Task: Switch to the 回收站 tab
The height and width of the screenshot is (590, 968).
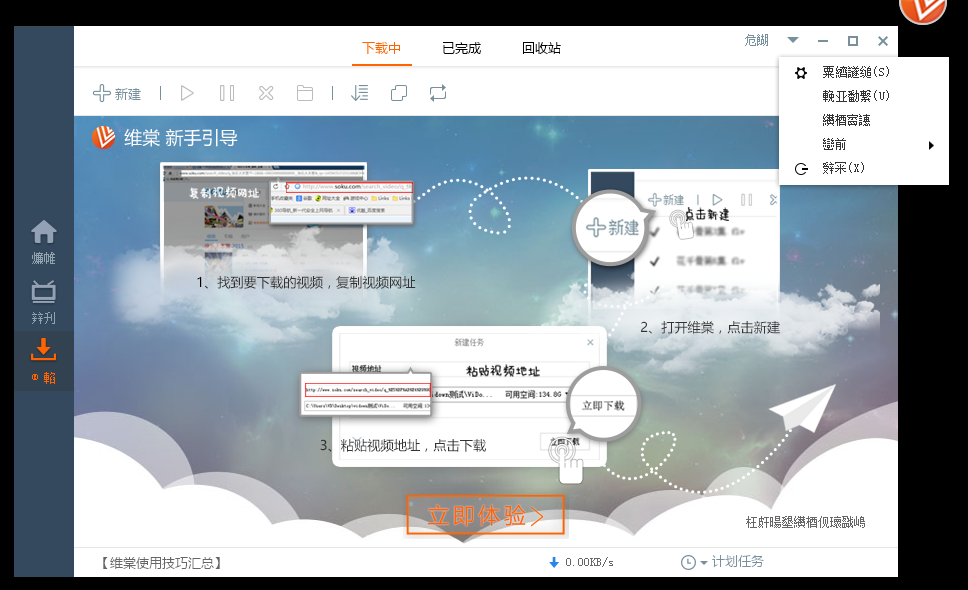Action: (541, 48)
